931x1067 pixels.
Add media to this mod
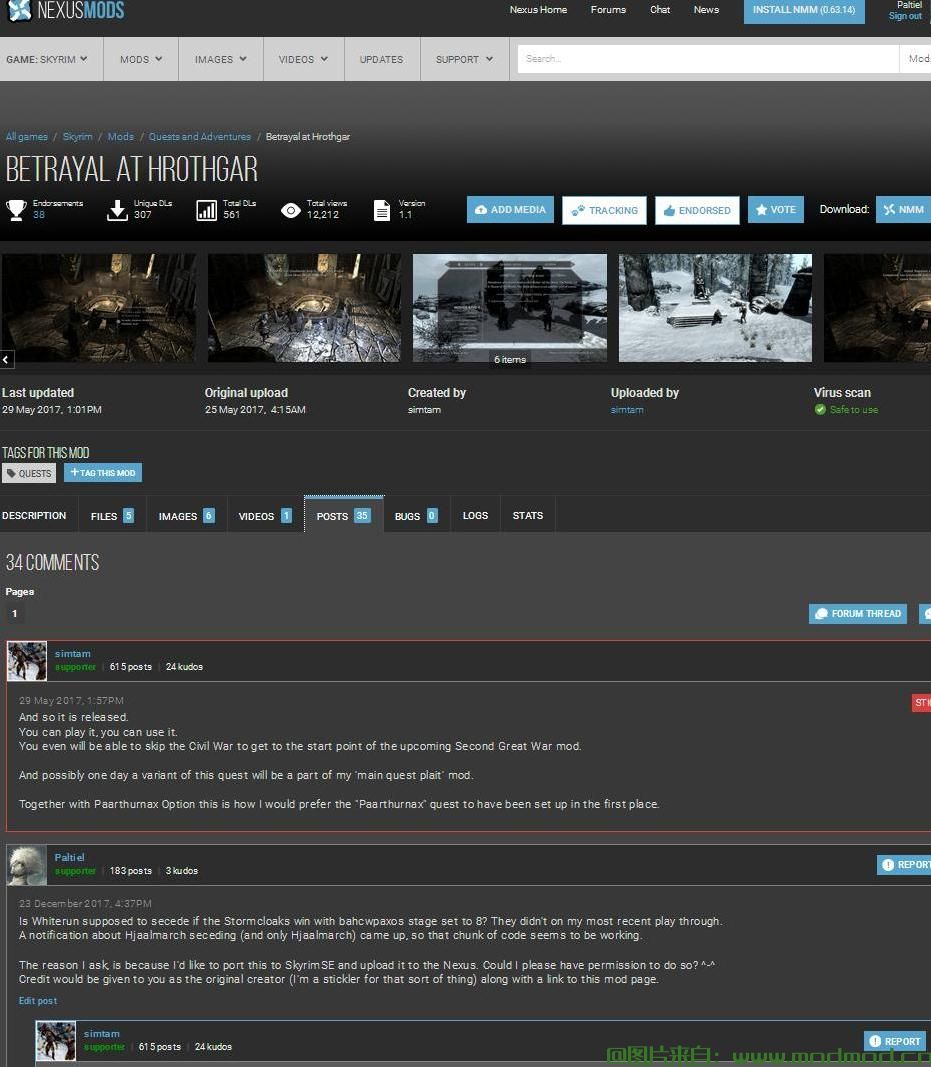(x=510, y=210)
